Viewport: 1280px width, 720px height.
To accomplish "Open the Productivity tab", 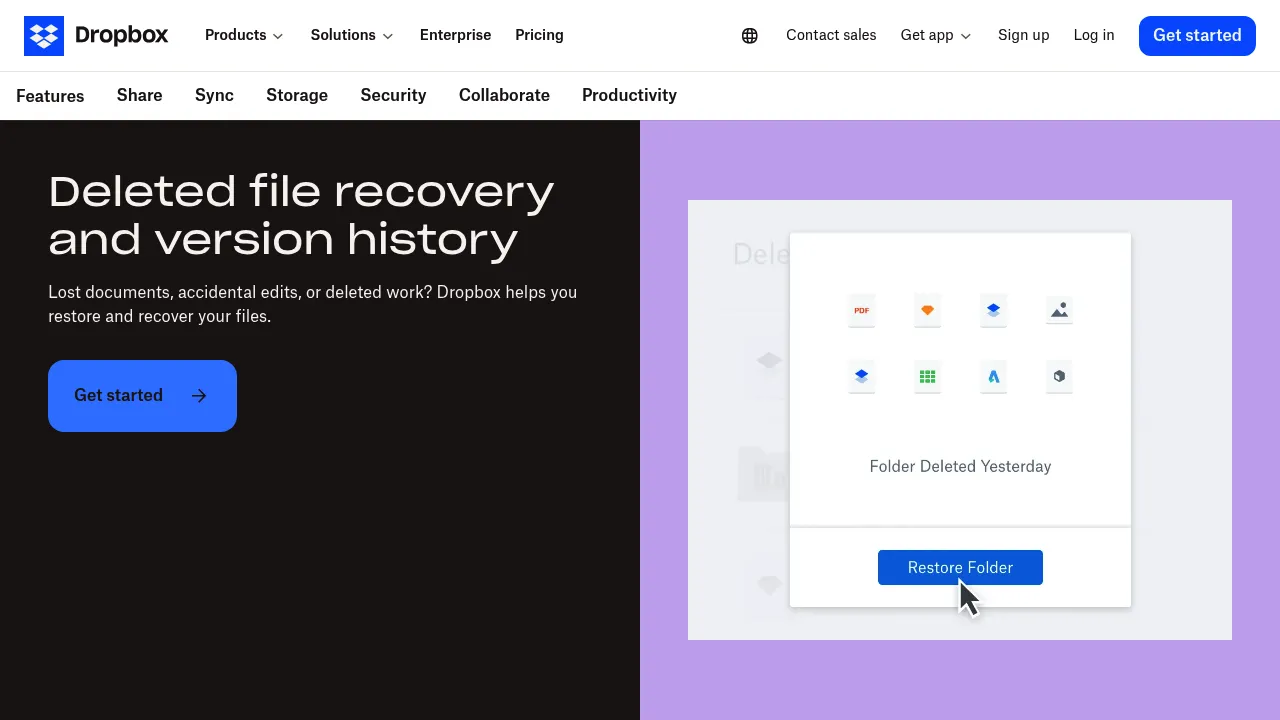I will click(629, 95).
